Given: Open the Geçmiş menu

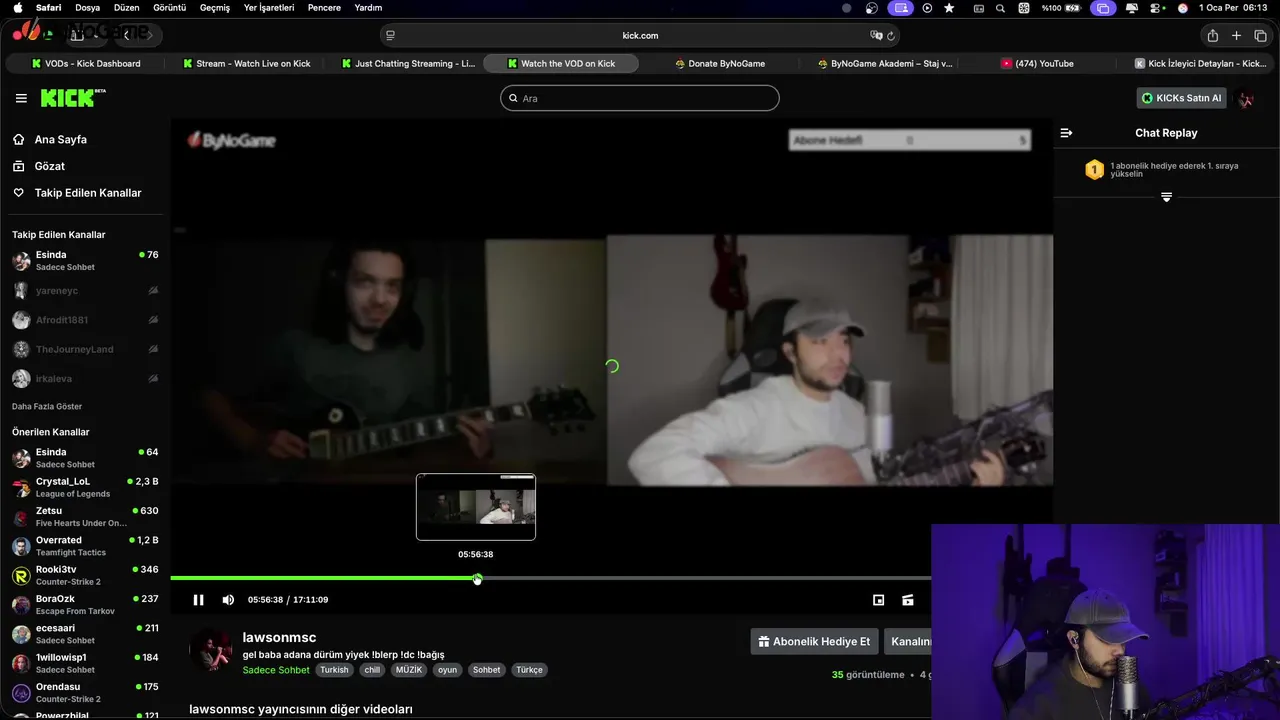Looking at the screenshot, I should pos(215,7).
